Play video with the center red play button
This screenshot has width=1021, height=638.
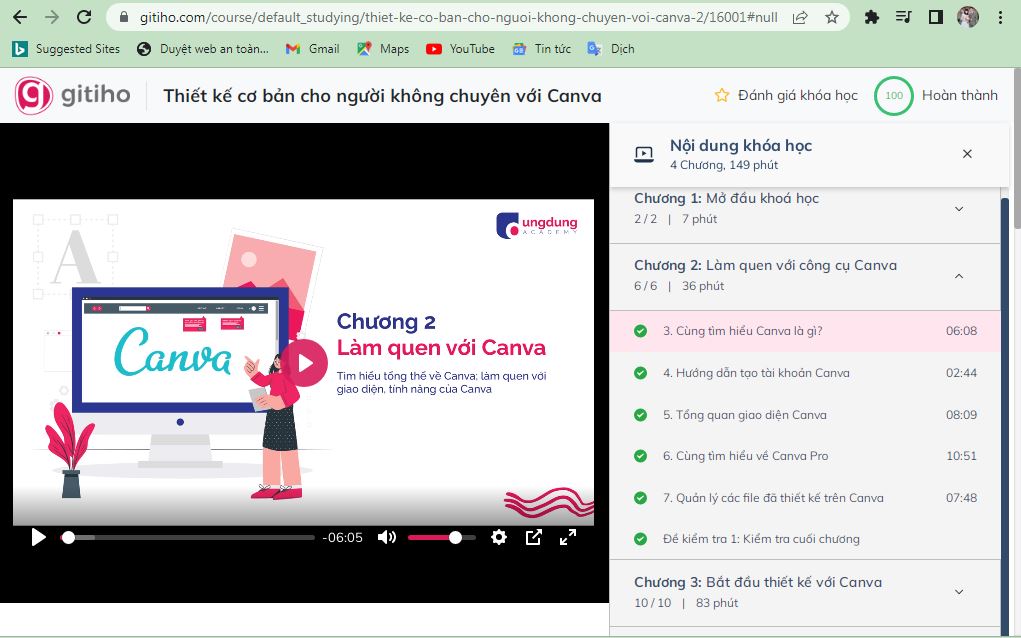(303, 363)
